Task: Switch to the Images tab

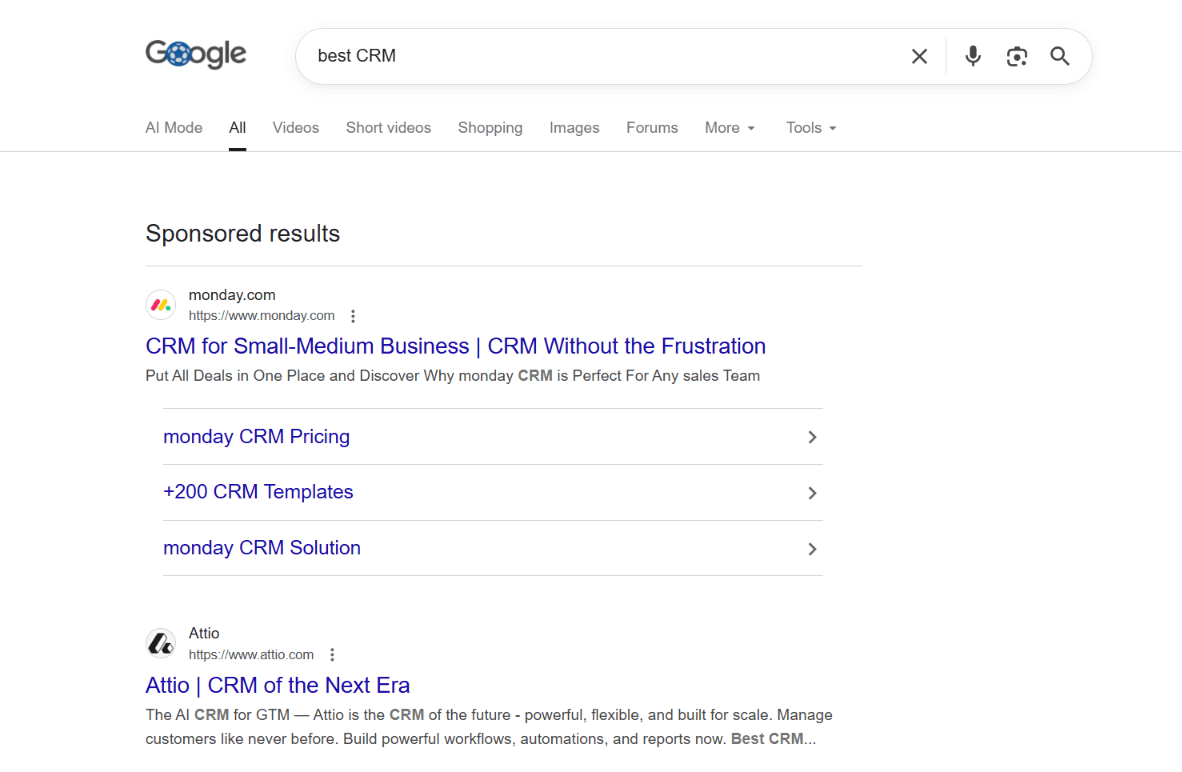Action: click(x=574, y=128)
